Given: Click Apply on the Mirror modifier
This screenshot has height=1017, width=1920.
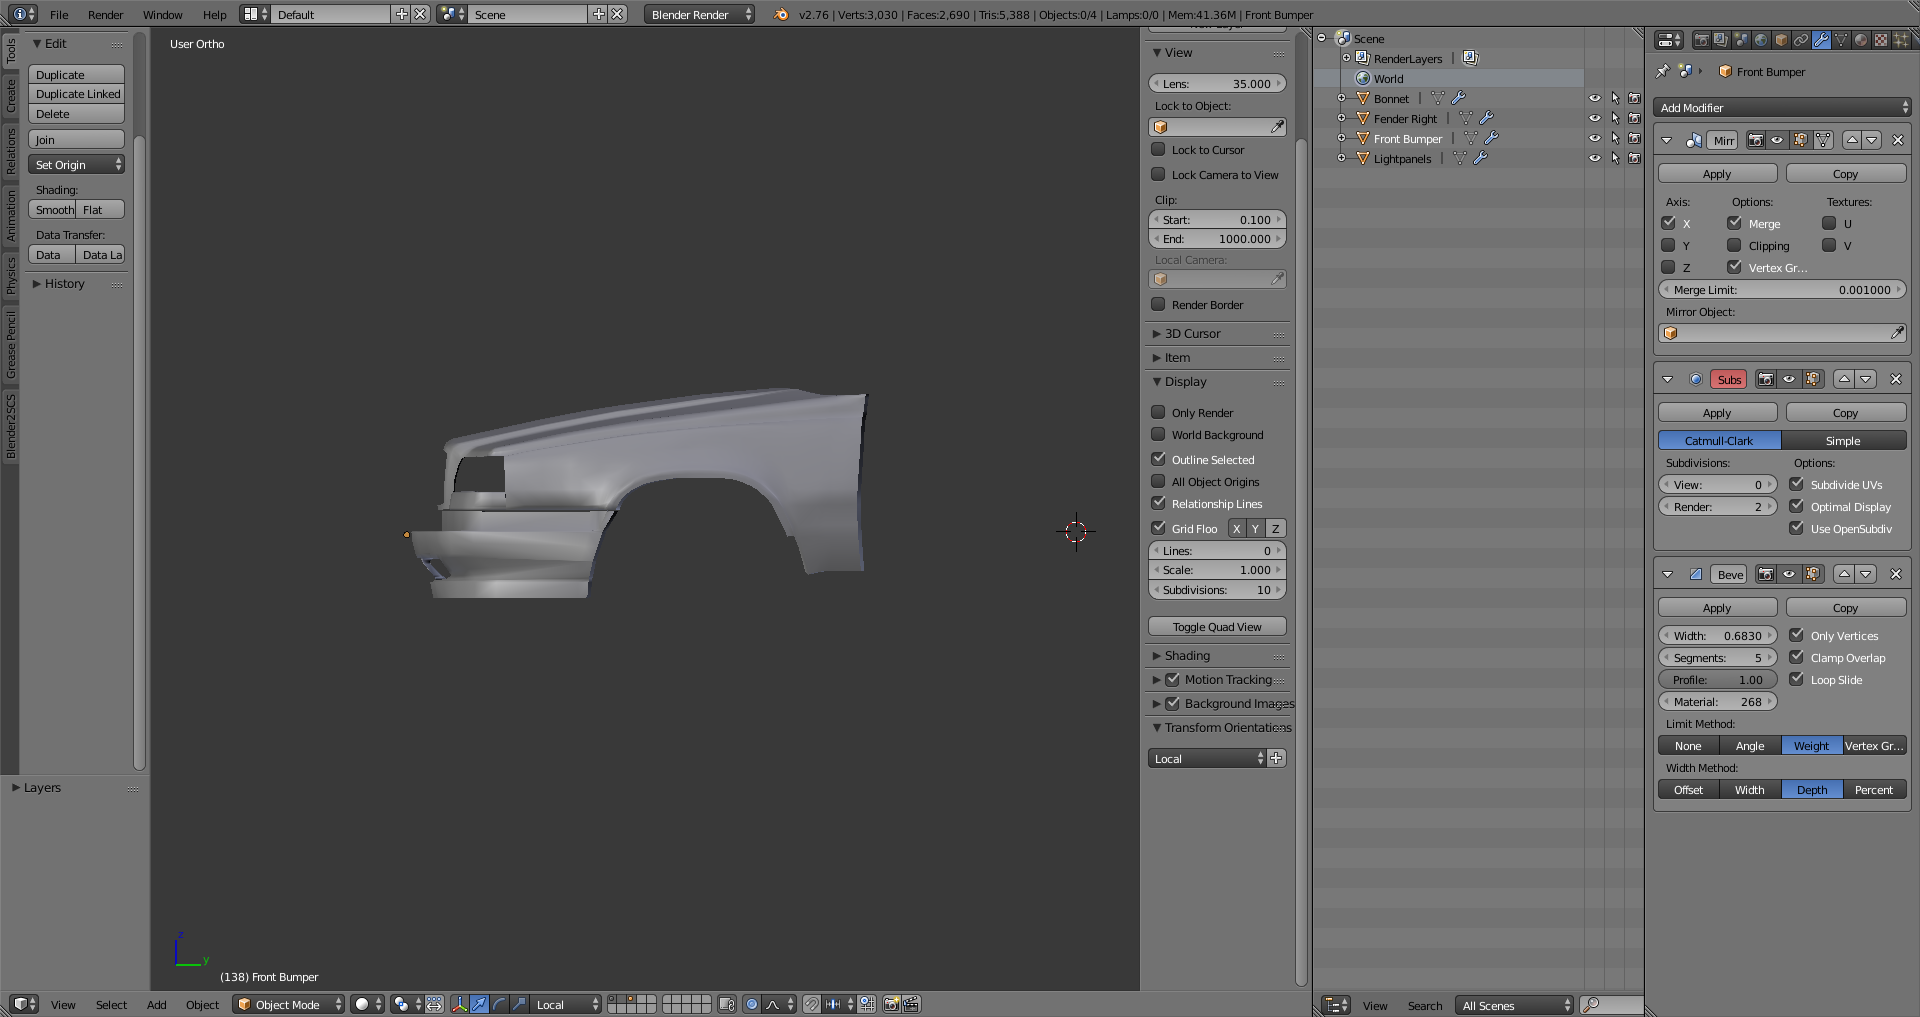Looking at the screenshot, I should tap(1717, 174).
